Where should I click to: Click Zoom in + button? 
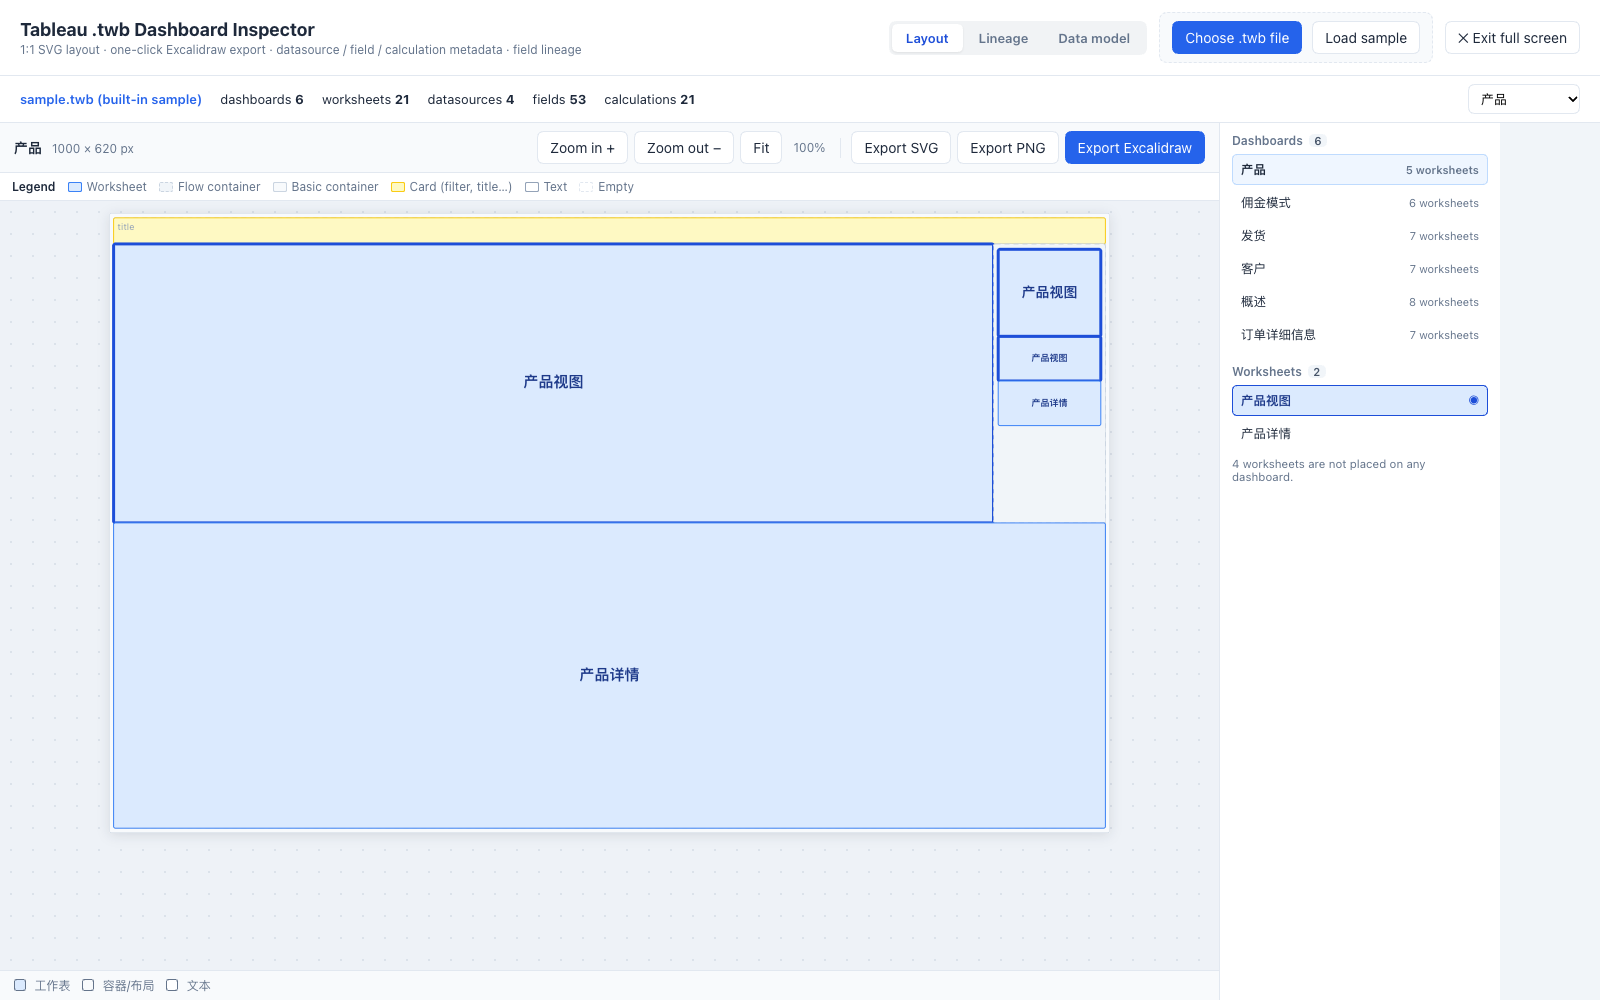click(x=582, y=148)
